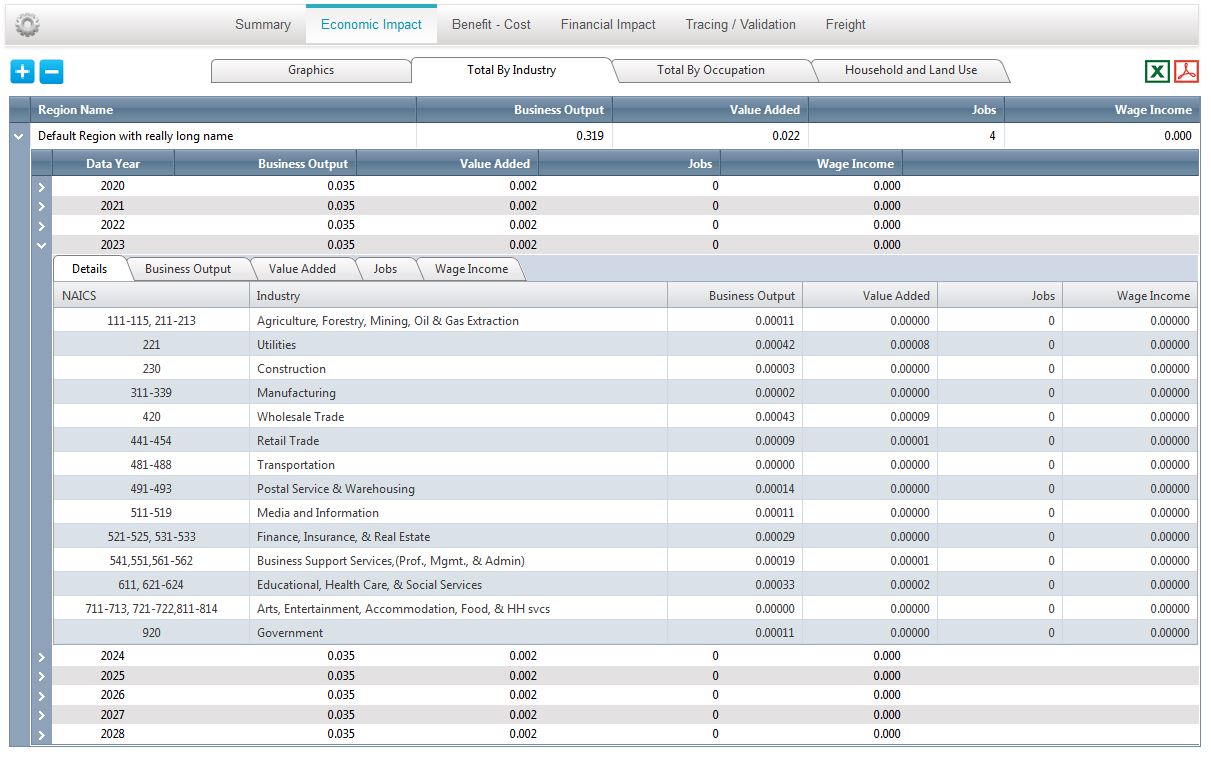The height and width of the screenshot is (757, 1211).
Task: Sort by the Industry column header
Action: (x=458, y=295)
